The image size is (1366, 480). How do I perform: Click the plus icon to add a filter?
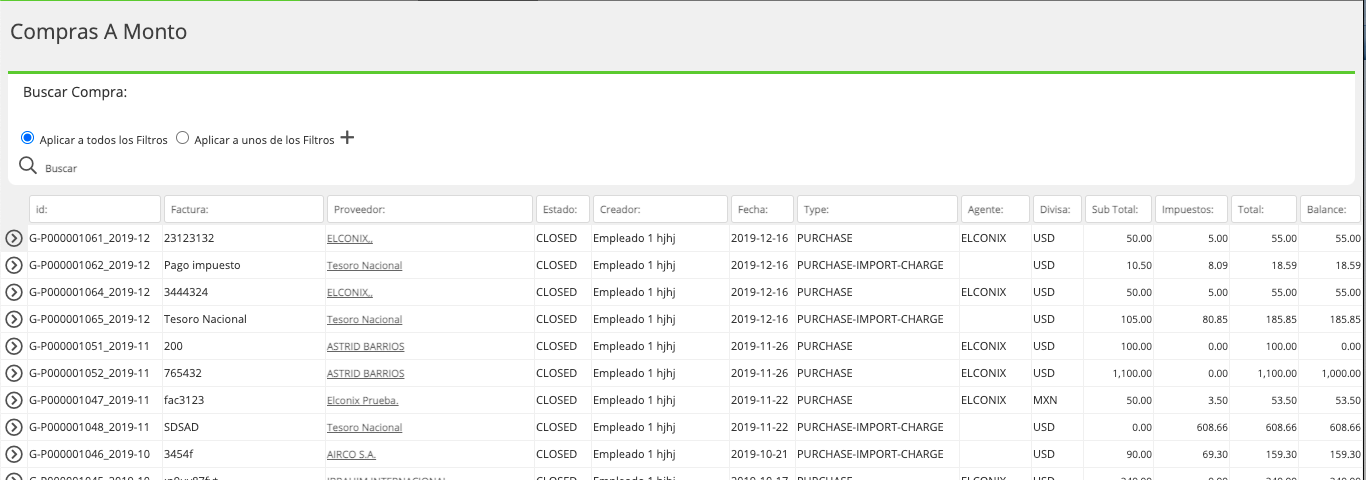[347, 138]
